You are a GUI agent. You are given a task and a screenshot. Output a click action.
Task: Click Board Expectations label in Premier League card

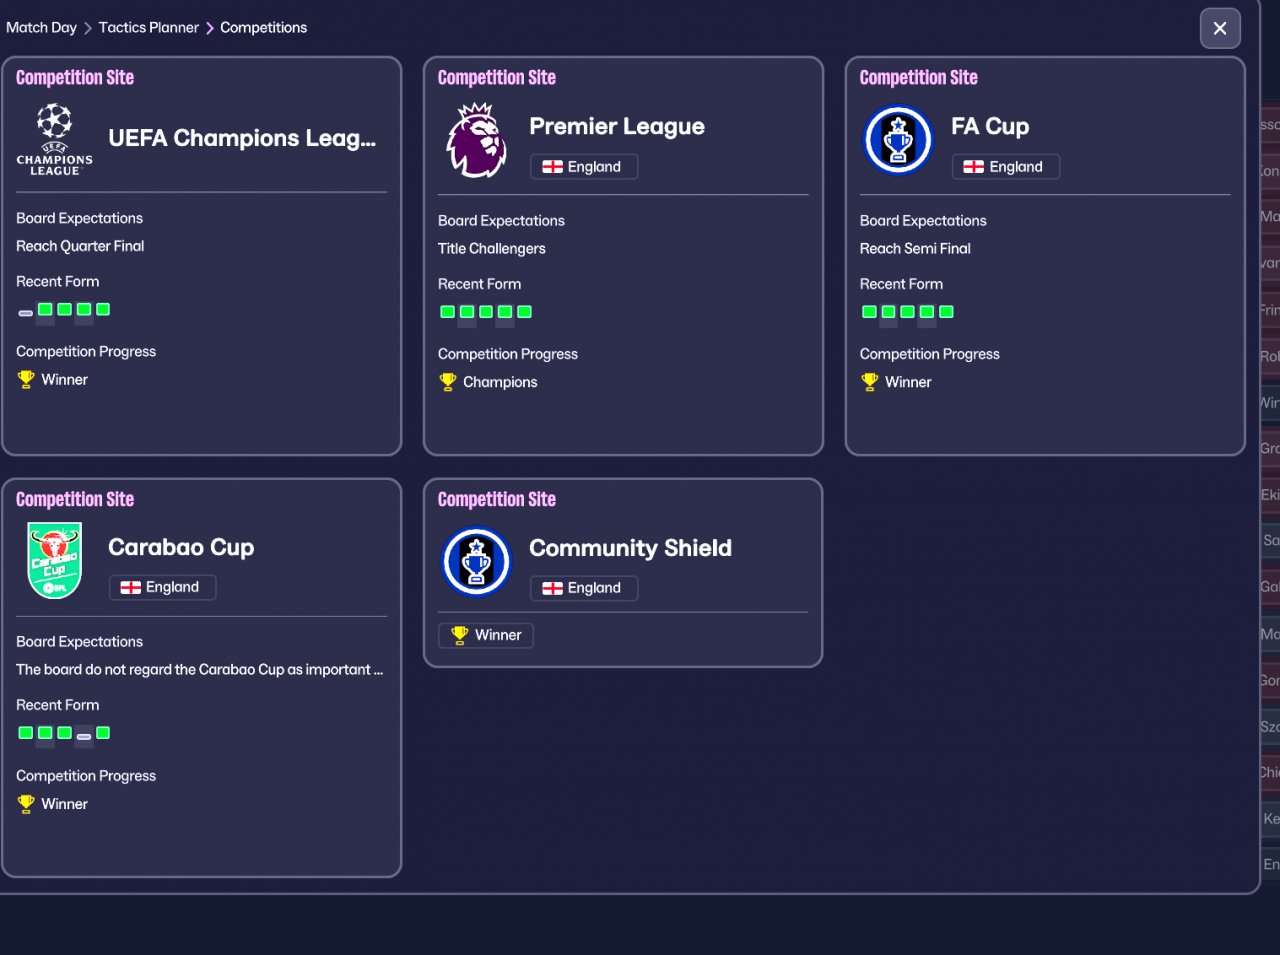point(501,221)
